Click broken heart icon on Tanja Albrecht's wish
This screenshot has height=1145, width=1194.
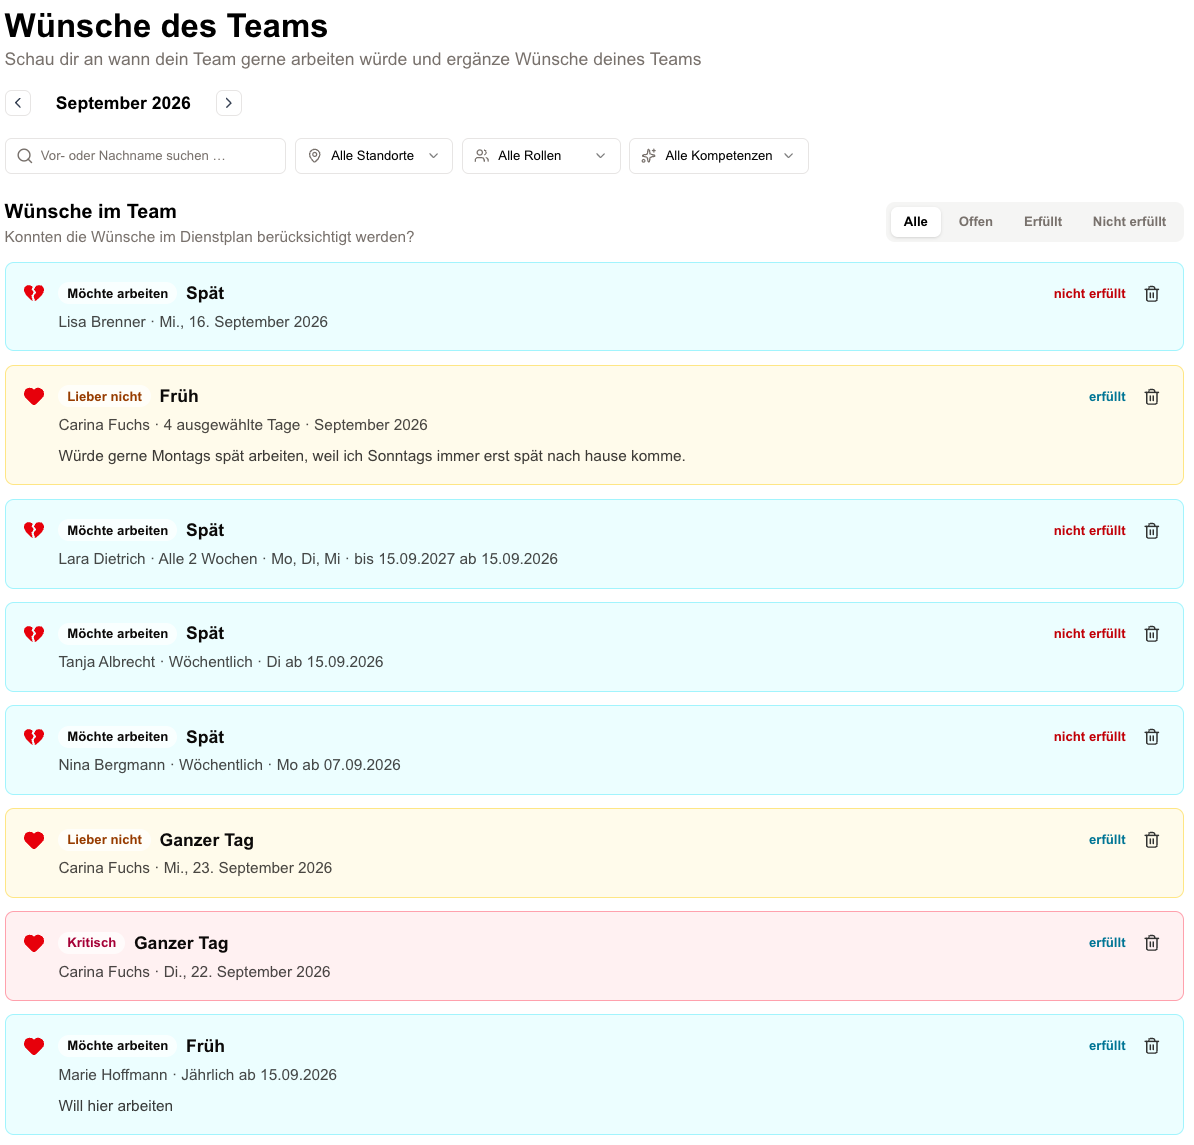point(34,633)
